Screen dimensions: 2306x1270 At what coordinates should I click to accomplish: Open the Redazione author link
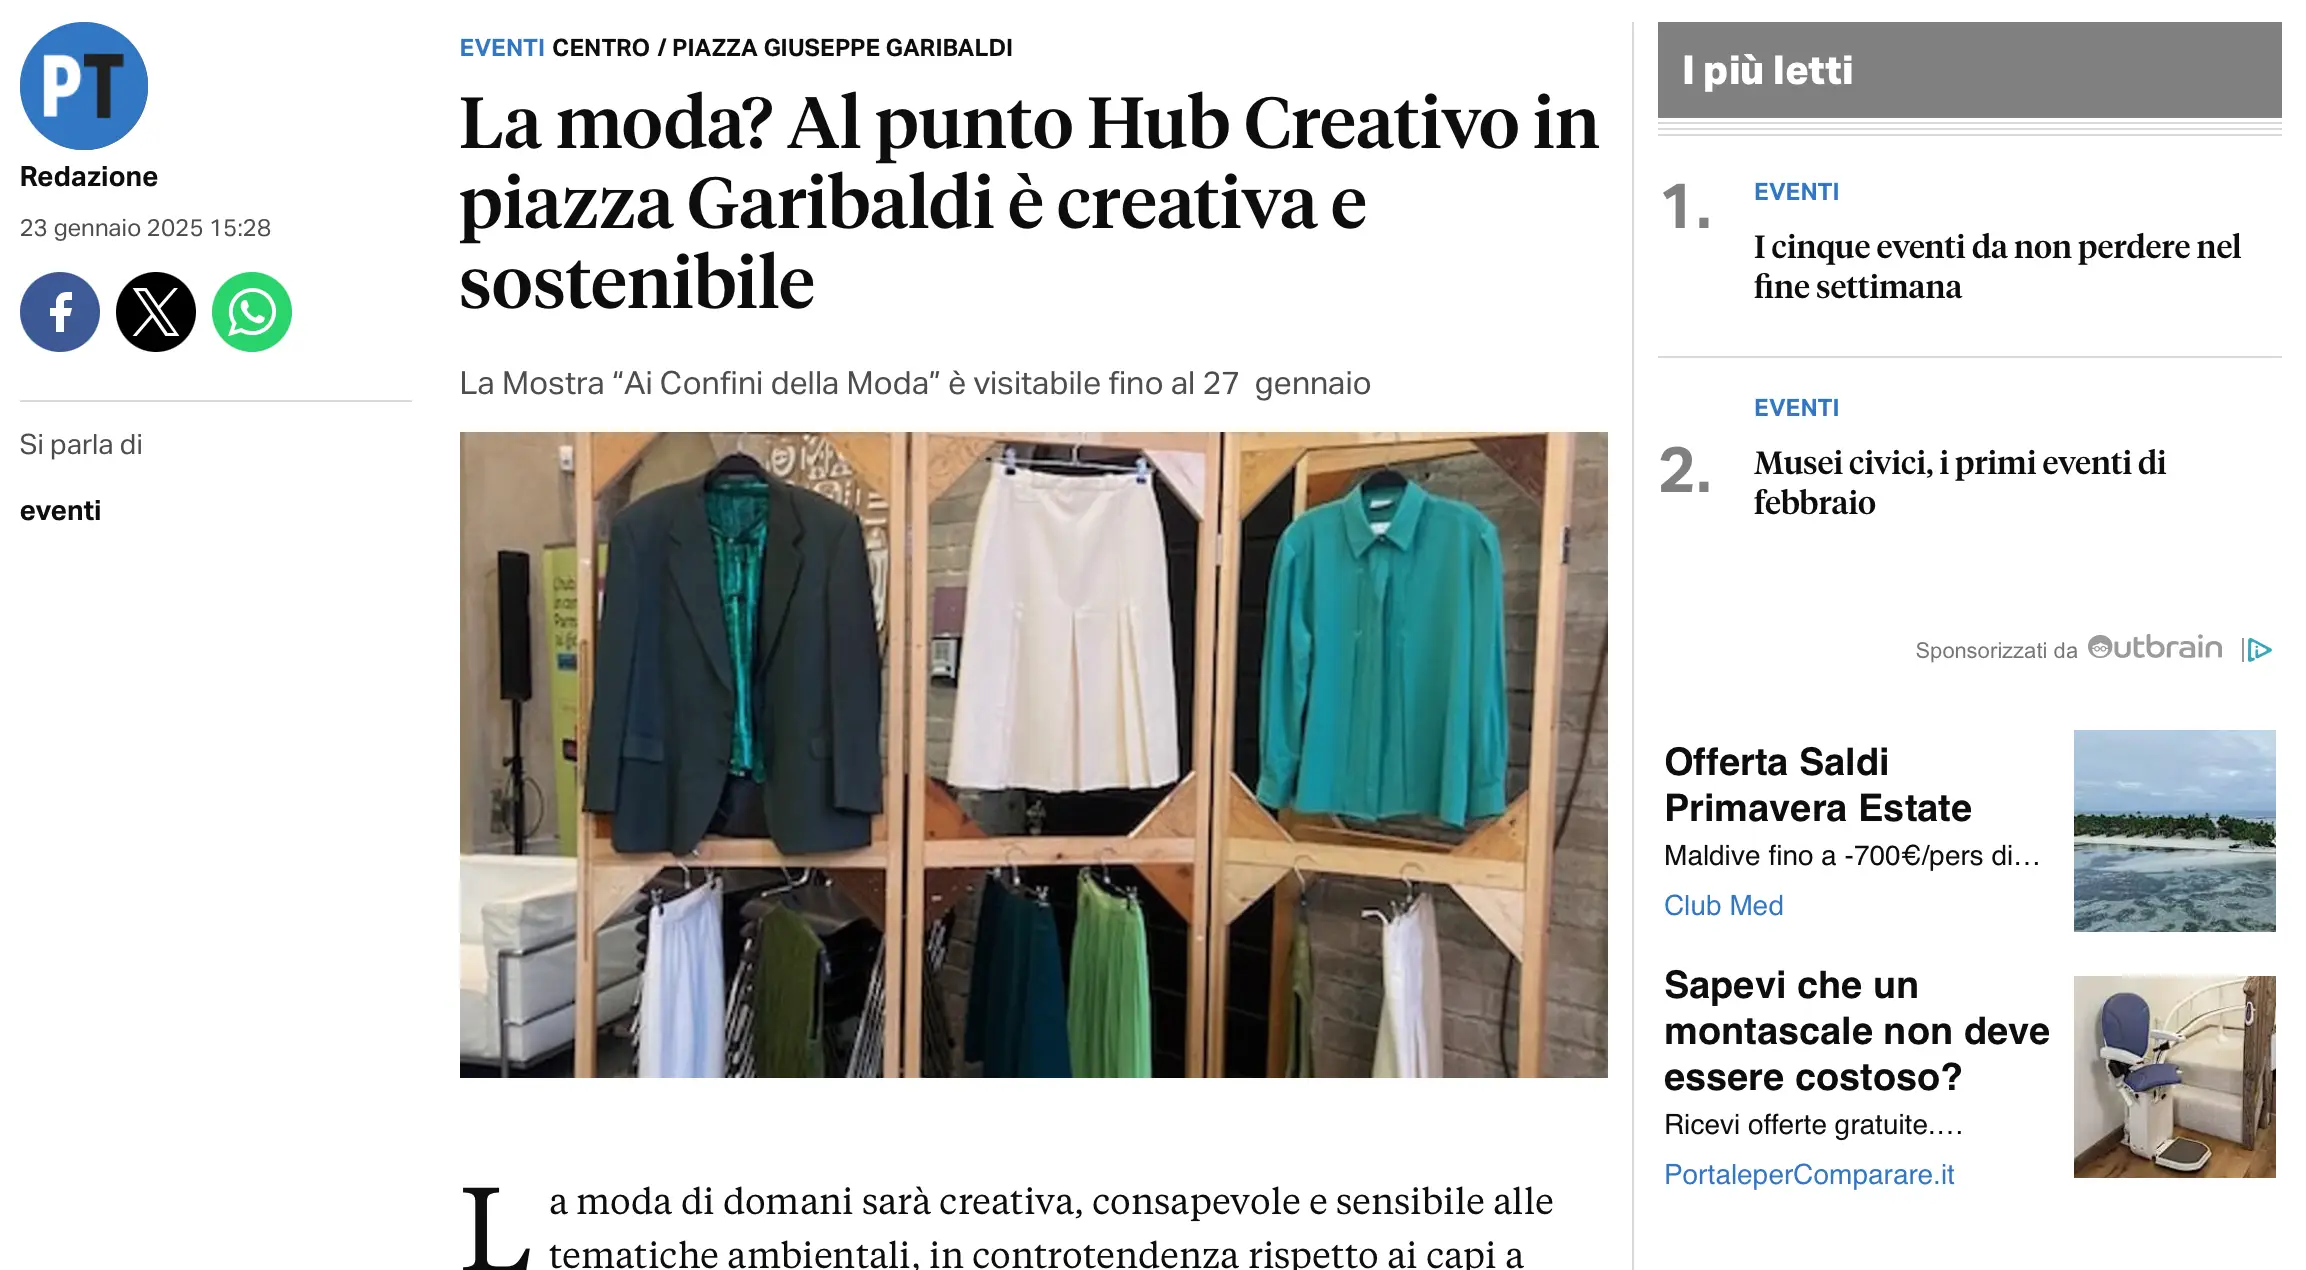pyautogui.click(x=89, y=177)
